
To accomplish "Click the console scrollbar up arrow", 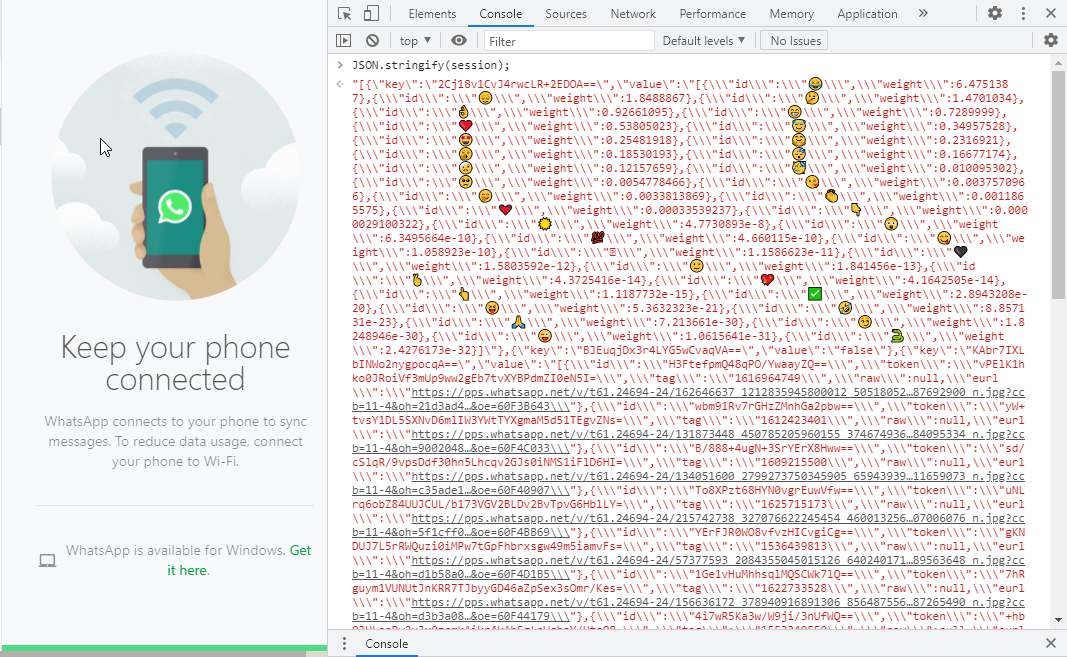I will click(1058, 63).
